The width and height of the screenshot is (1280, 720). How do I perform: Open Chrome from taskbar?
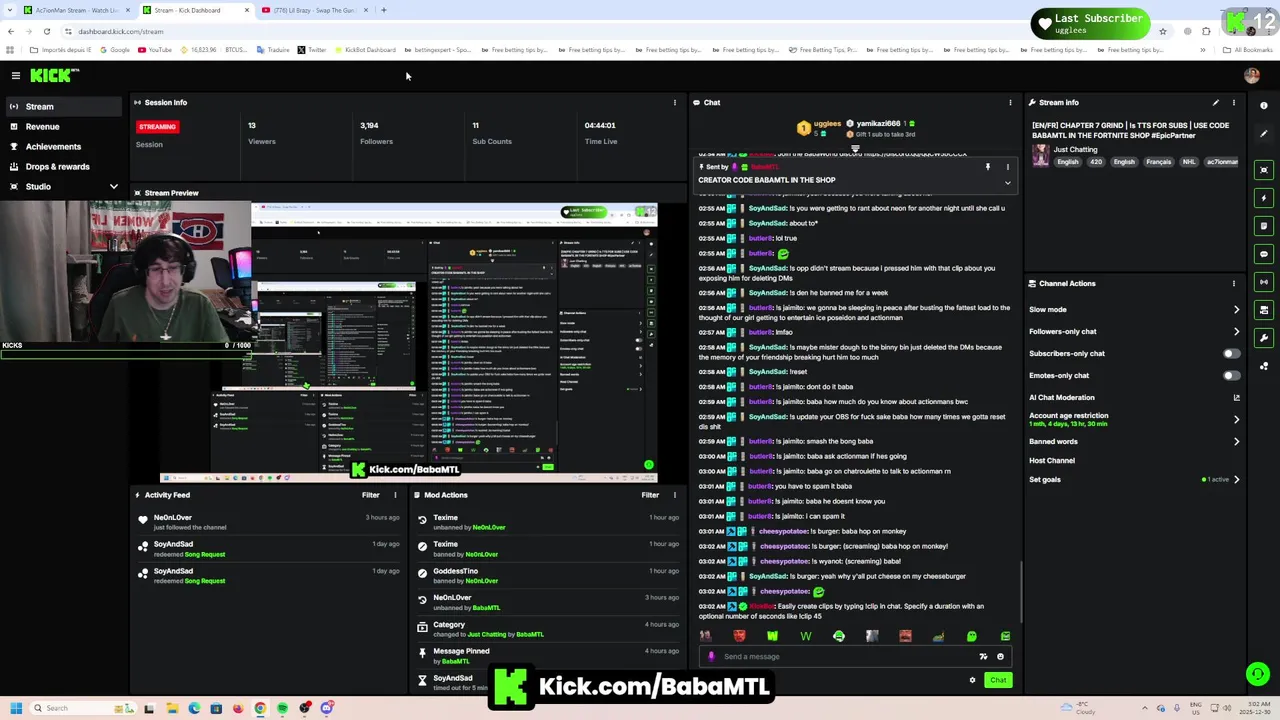260,708
